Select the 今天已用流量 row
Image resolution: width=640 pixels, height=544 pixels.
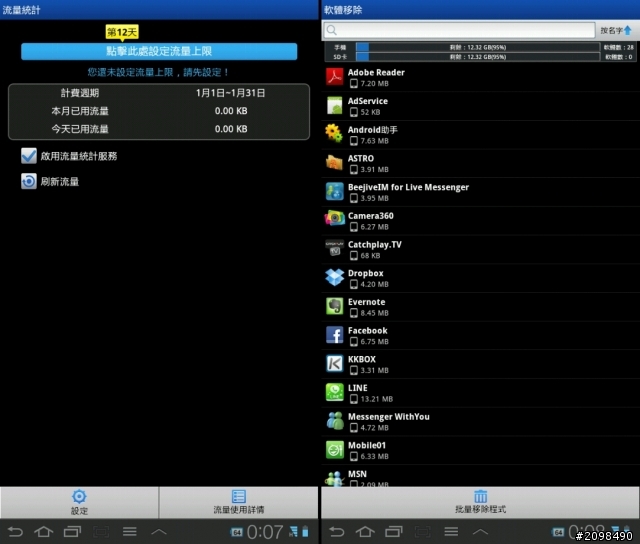(159, 129)
